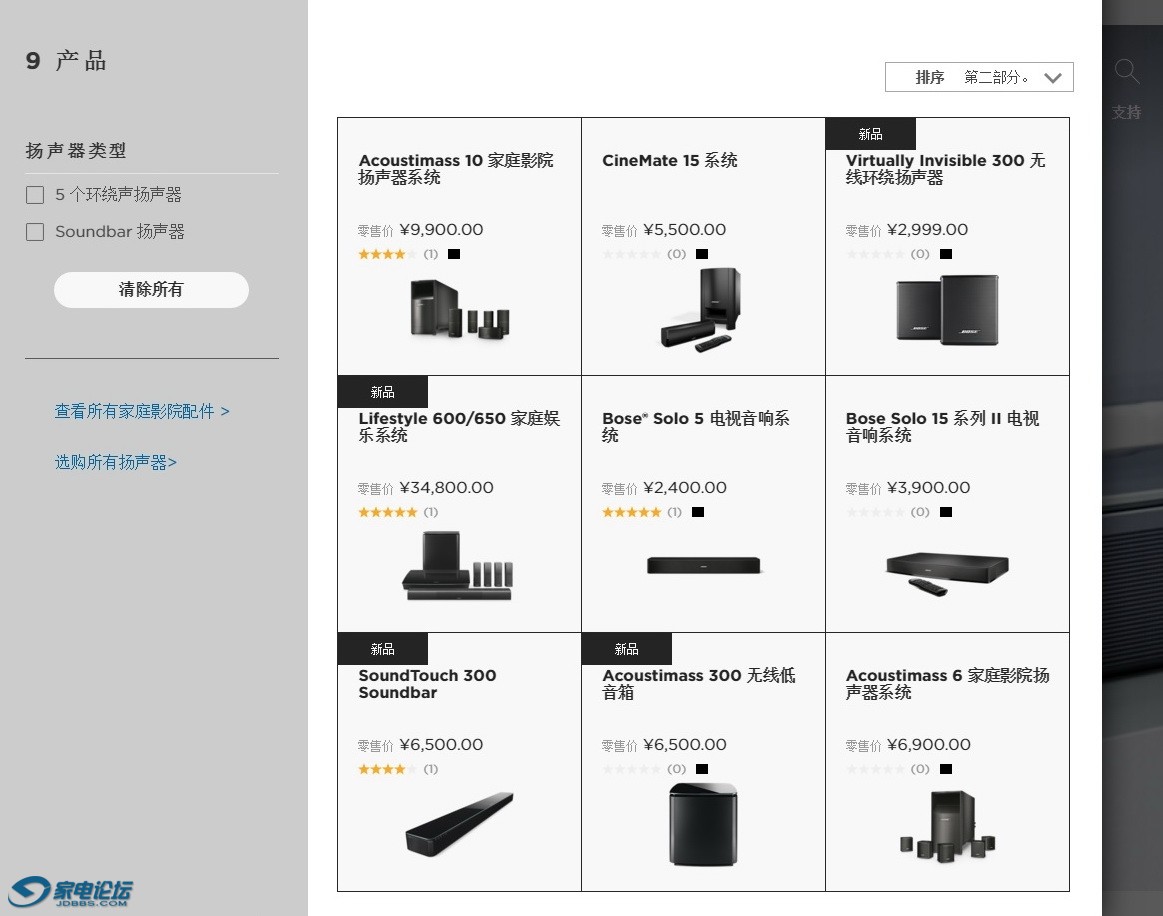Click the Virtually Invisible 300 speakers image
The image size is (1163, 916).
coord(947,310)
